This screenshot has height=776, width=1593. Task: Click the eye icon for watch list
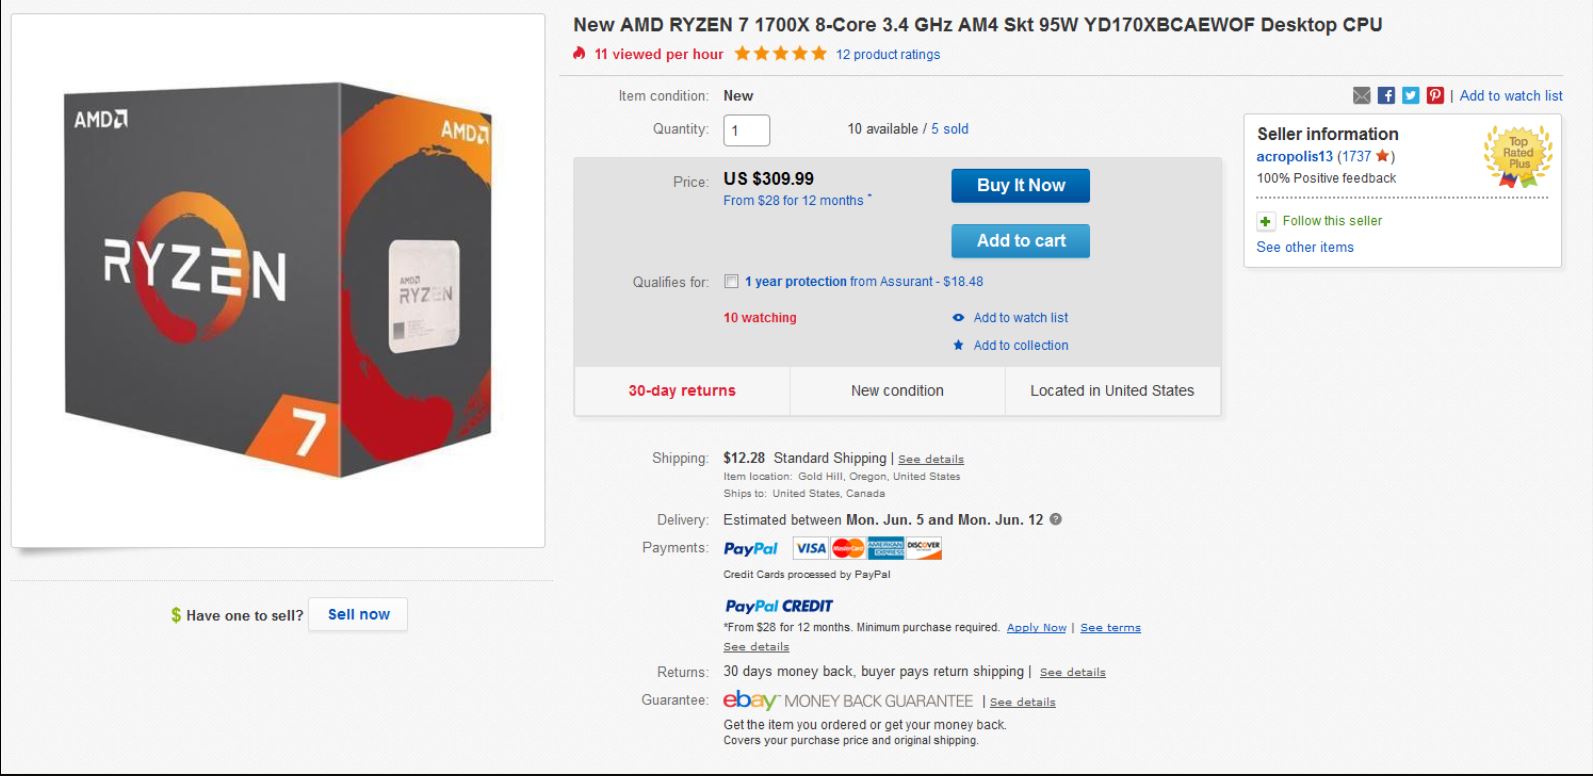pyautogui.click(x=958, y=318)
